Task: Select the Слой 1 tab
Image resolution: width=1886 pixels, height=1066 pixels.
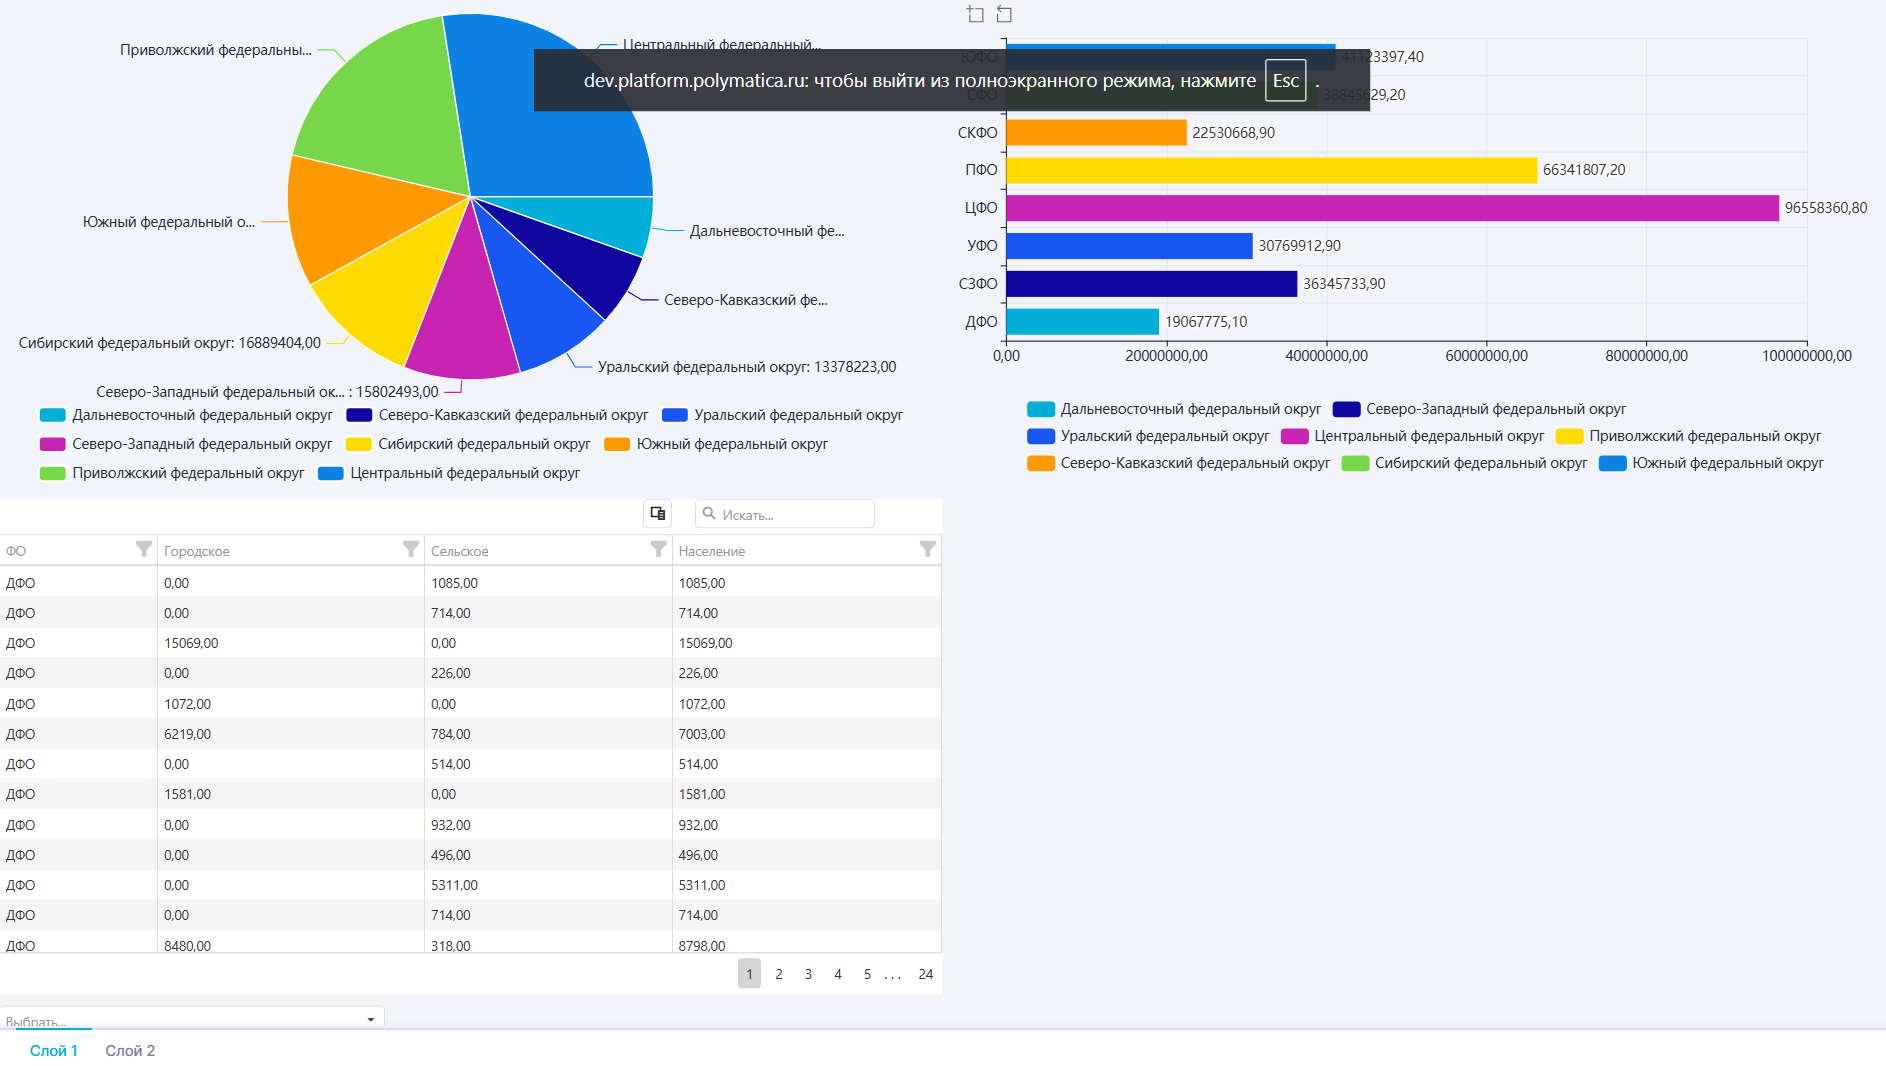Action: tap(53, 1050)
